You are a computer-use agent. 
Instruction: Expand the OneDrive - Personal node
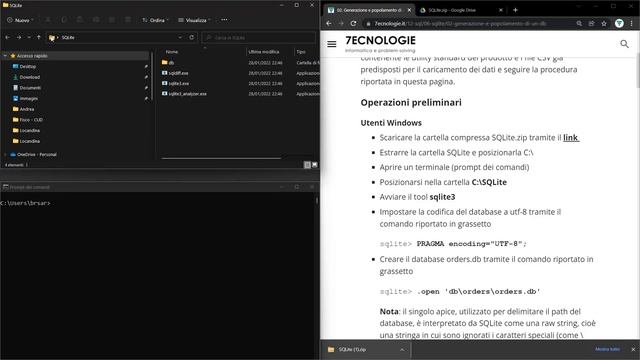click(x=5, y=154)
